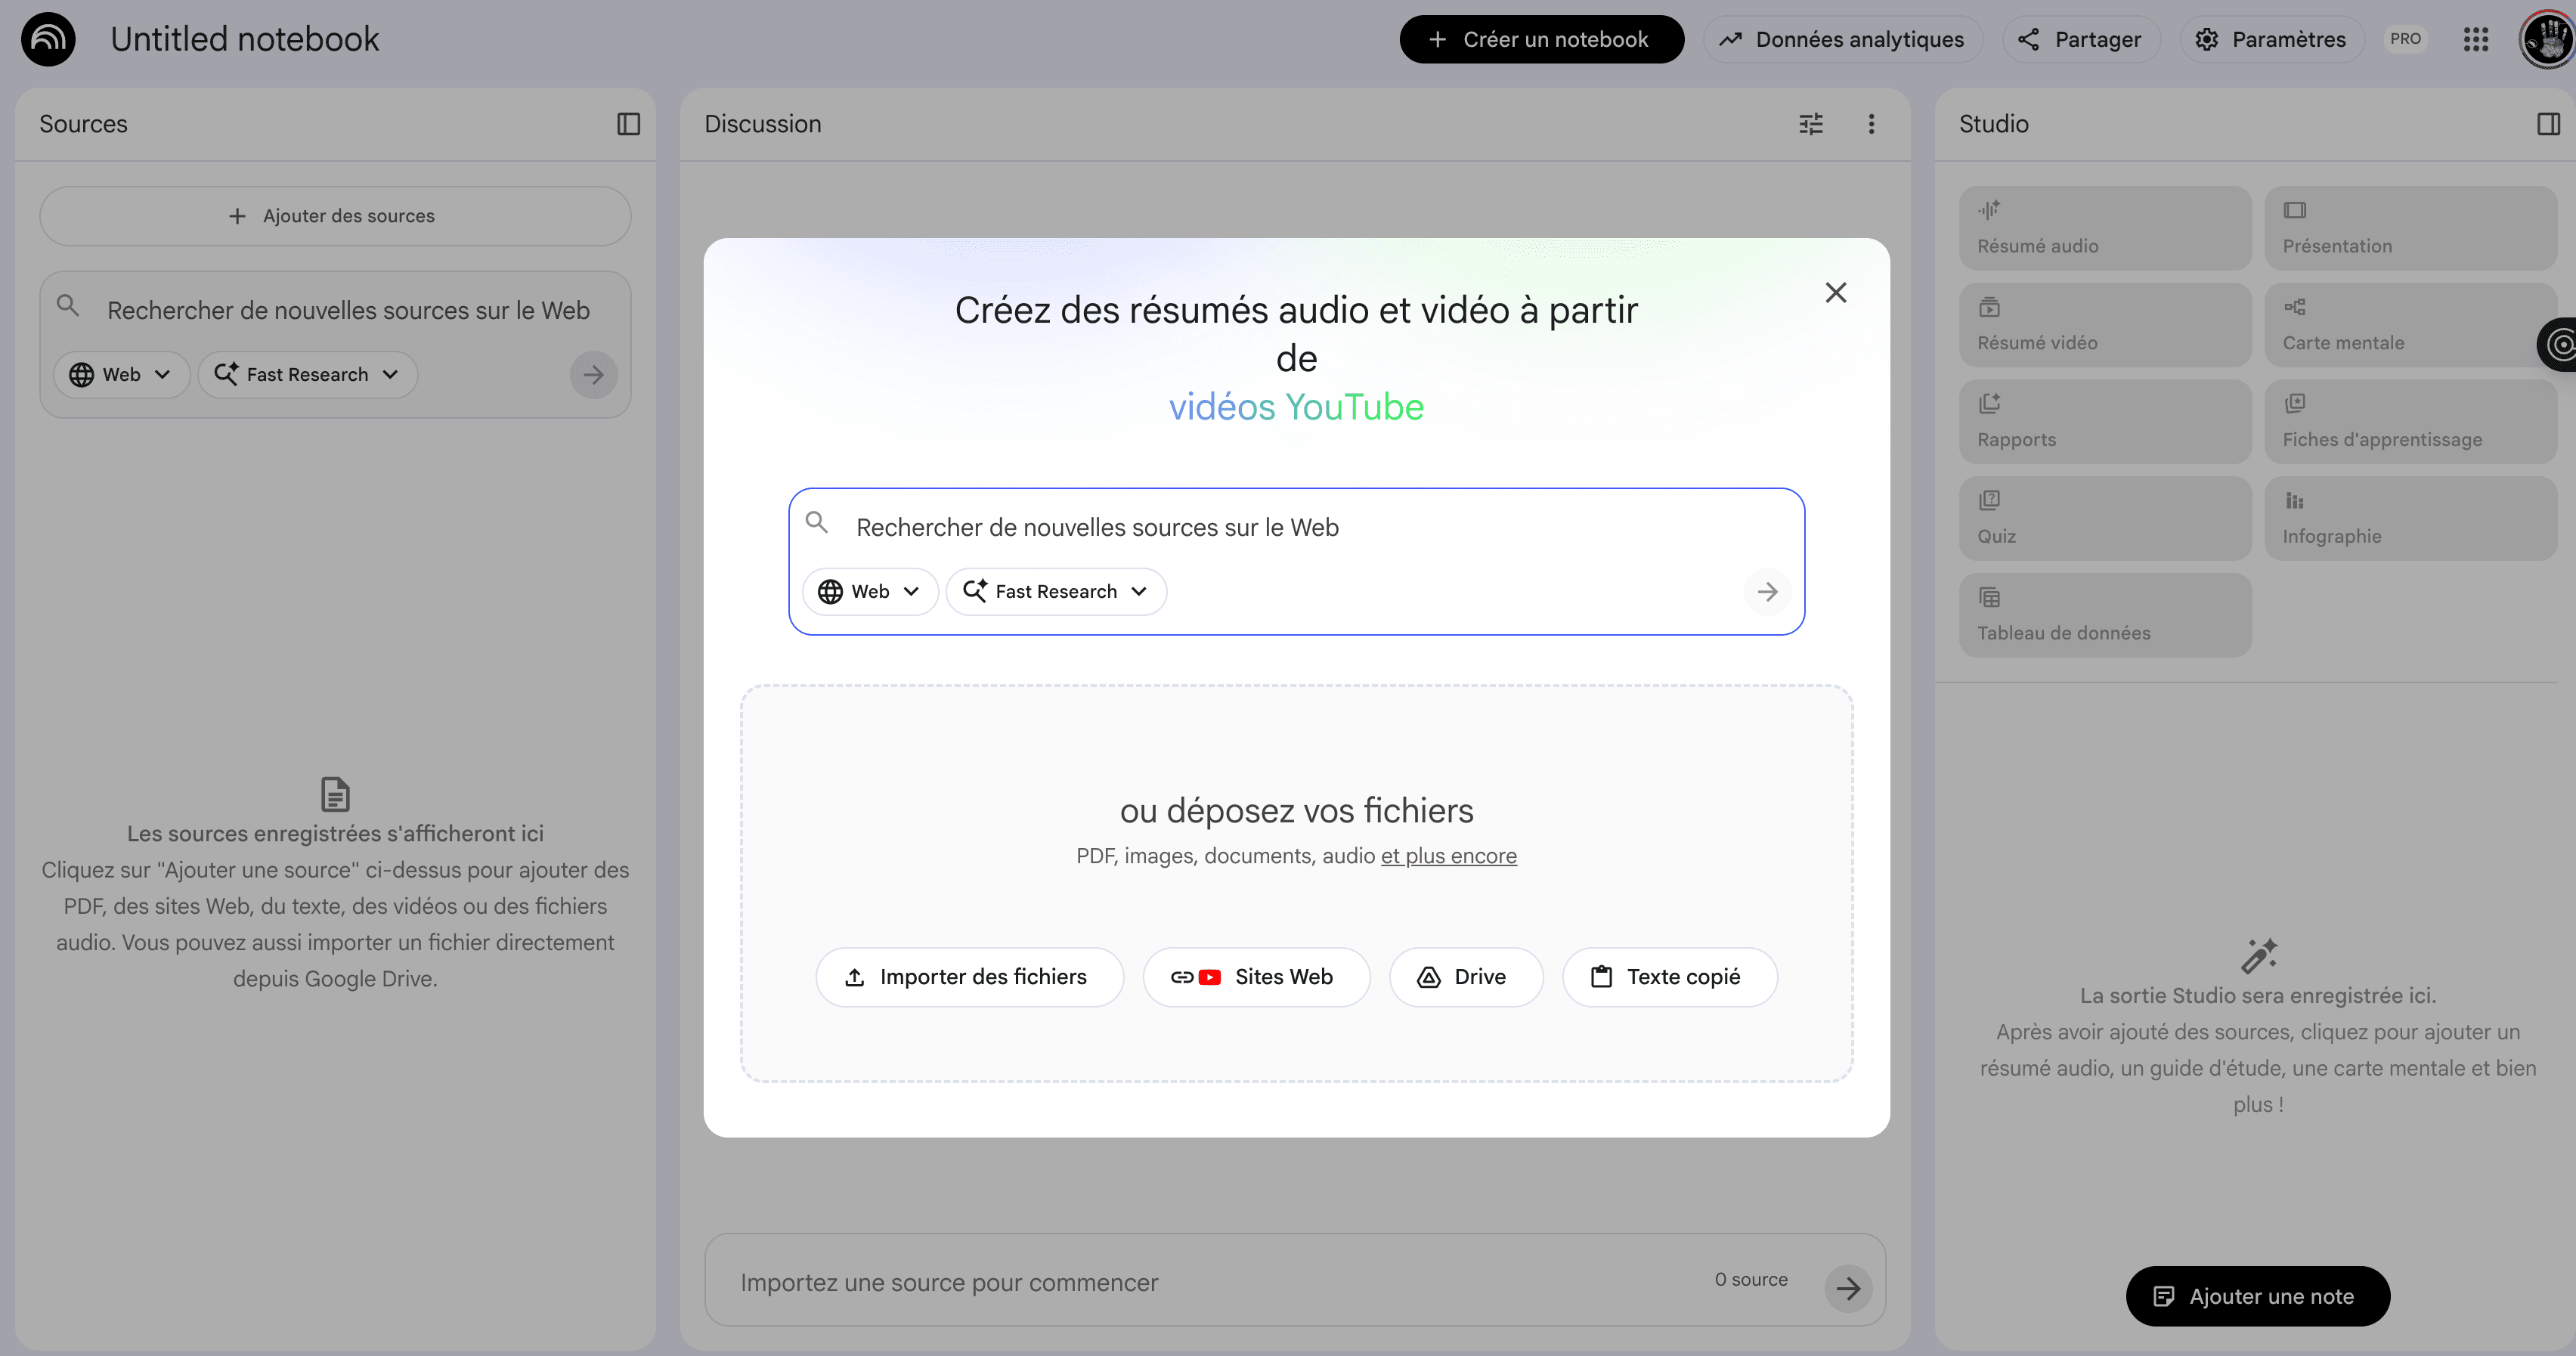Click the et plus encore link
2576x1356 pixels.
click(1448, 856)
